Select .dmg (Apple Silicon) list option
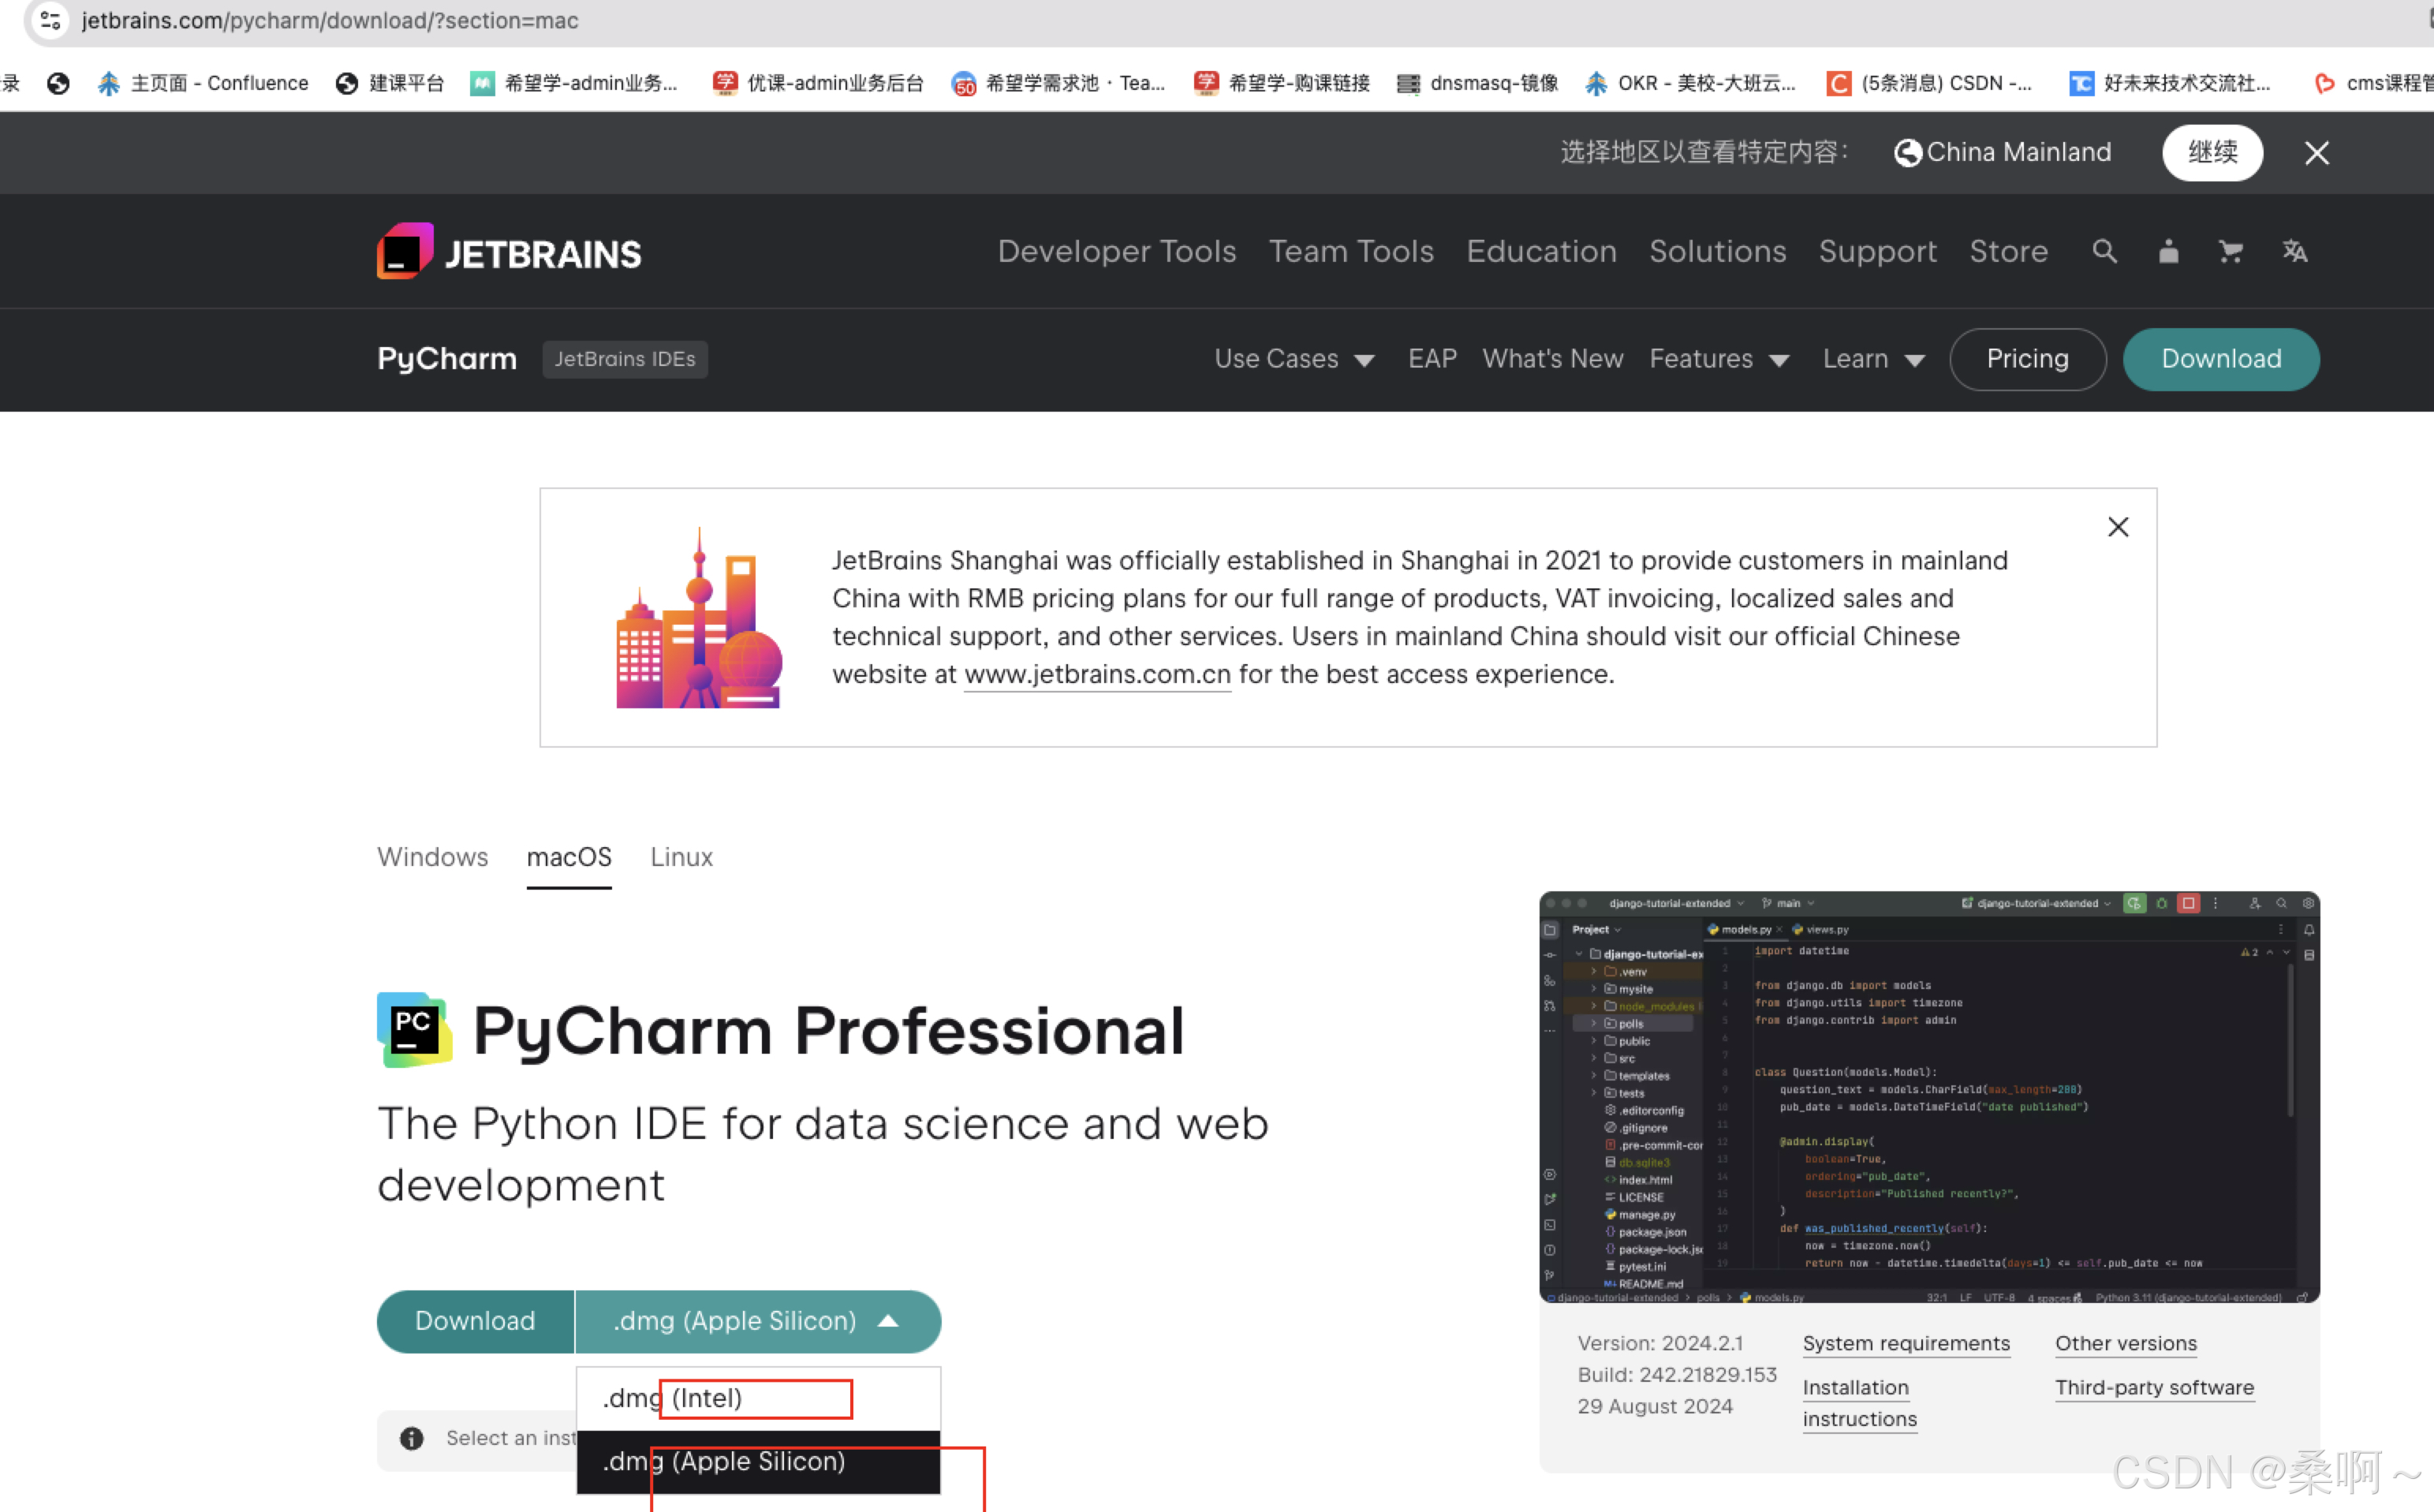The image size is (2434, 1512). [758, 1461]
